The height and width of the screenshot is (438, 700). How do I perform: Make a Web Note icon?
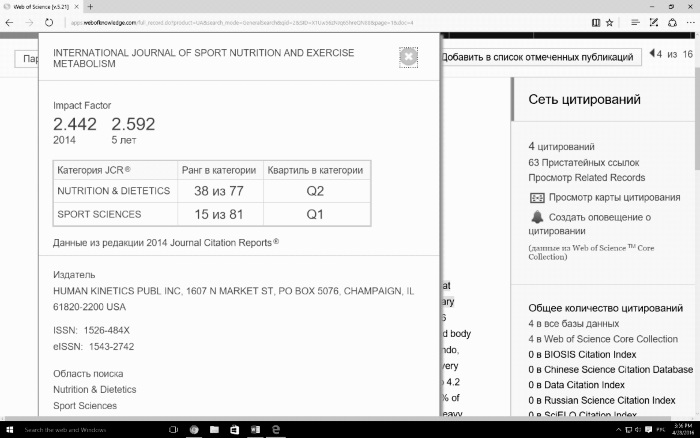point(654,22)
